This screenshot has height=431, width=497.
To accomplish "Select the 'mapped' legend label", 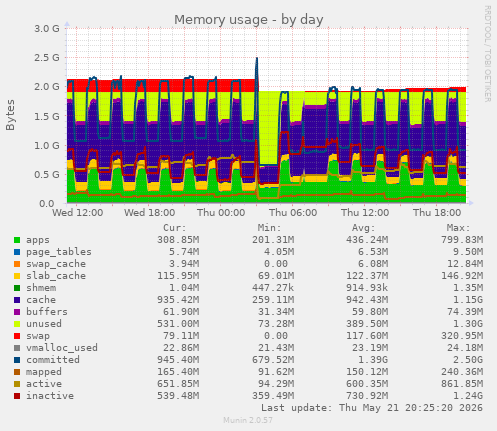I will coord(44,372).
